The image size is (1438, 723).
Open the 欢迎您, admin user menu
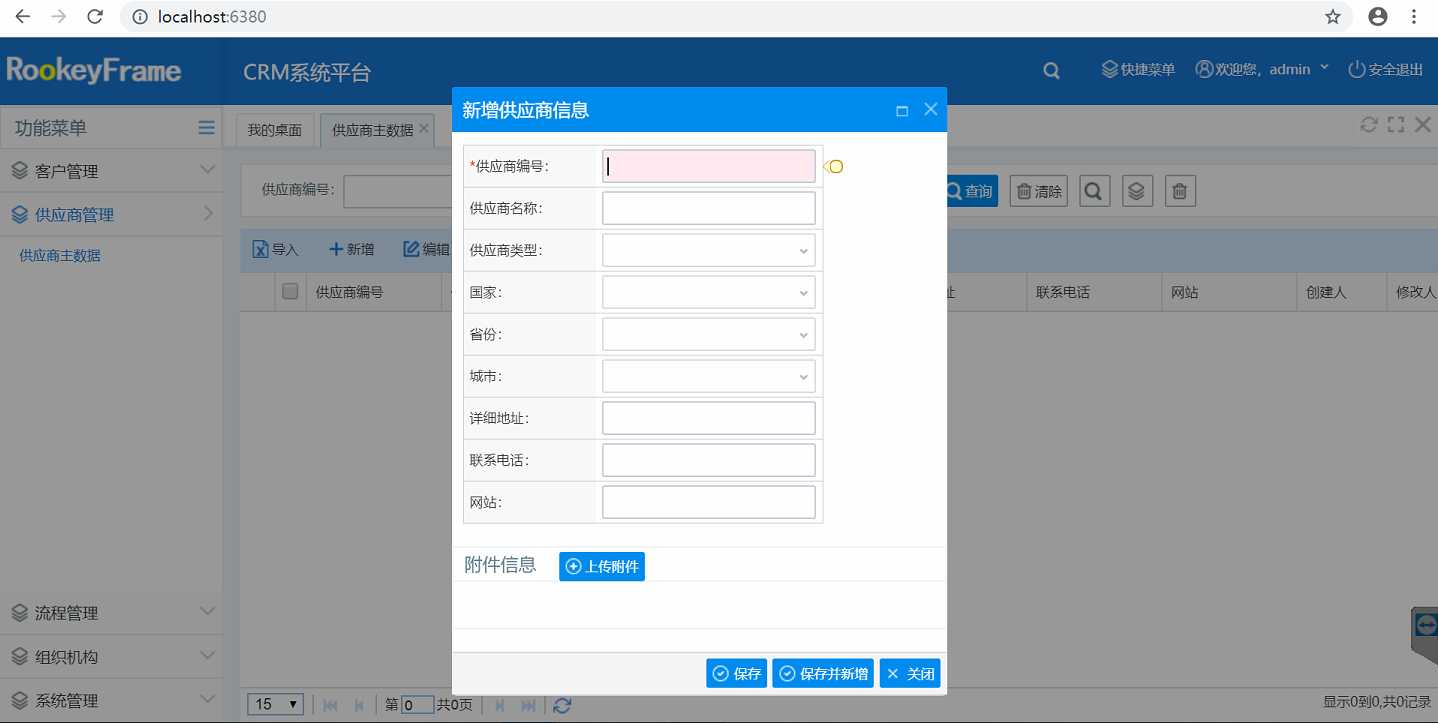[x=1262, y=69]
